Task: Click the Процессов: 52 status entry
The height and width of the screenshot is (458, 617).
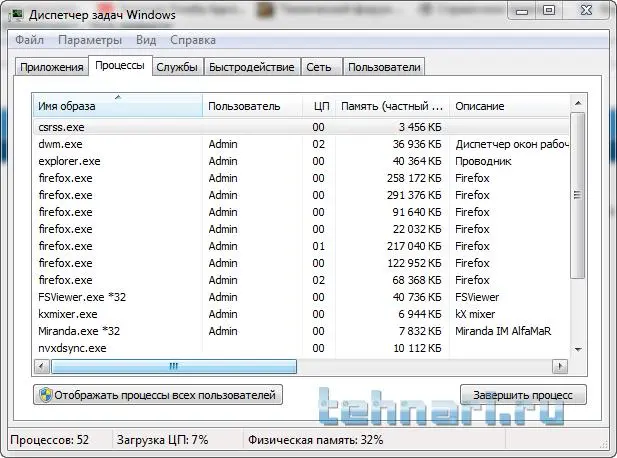Action: click(x=50, y=440)
